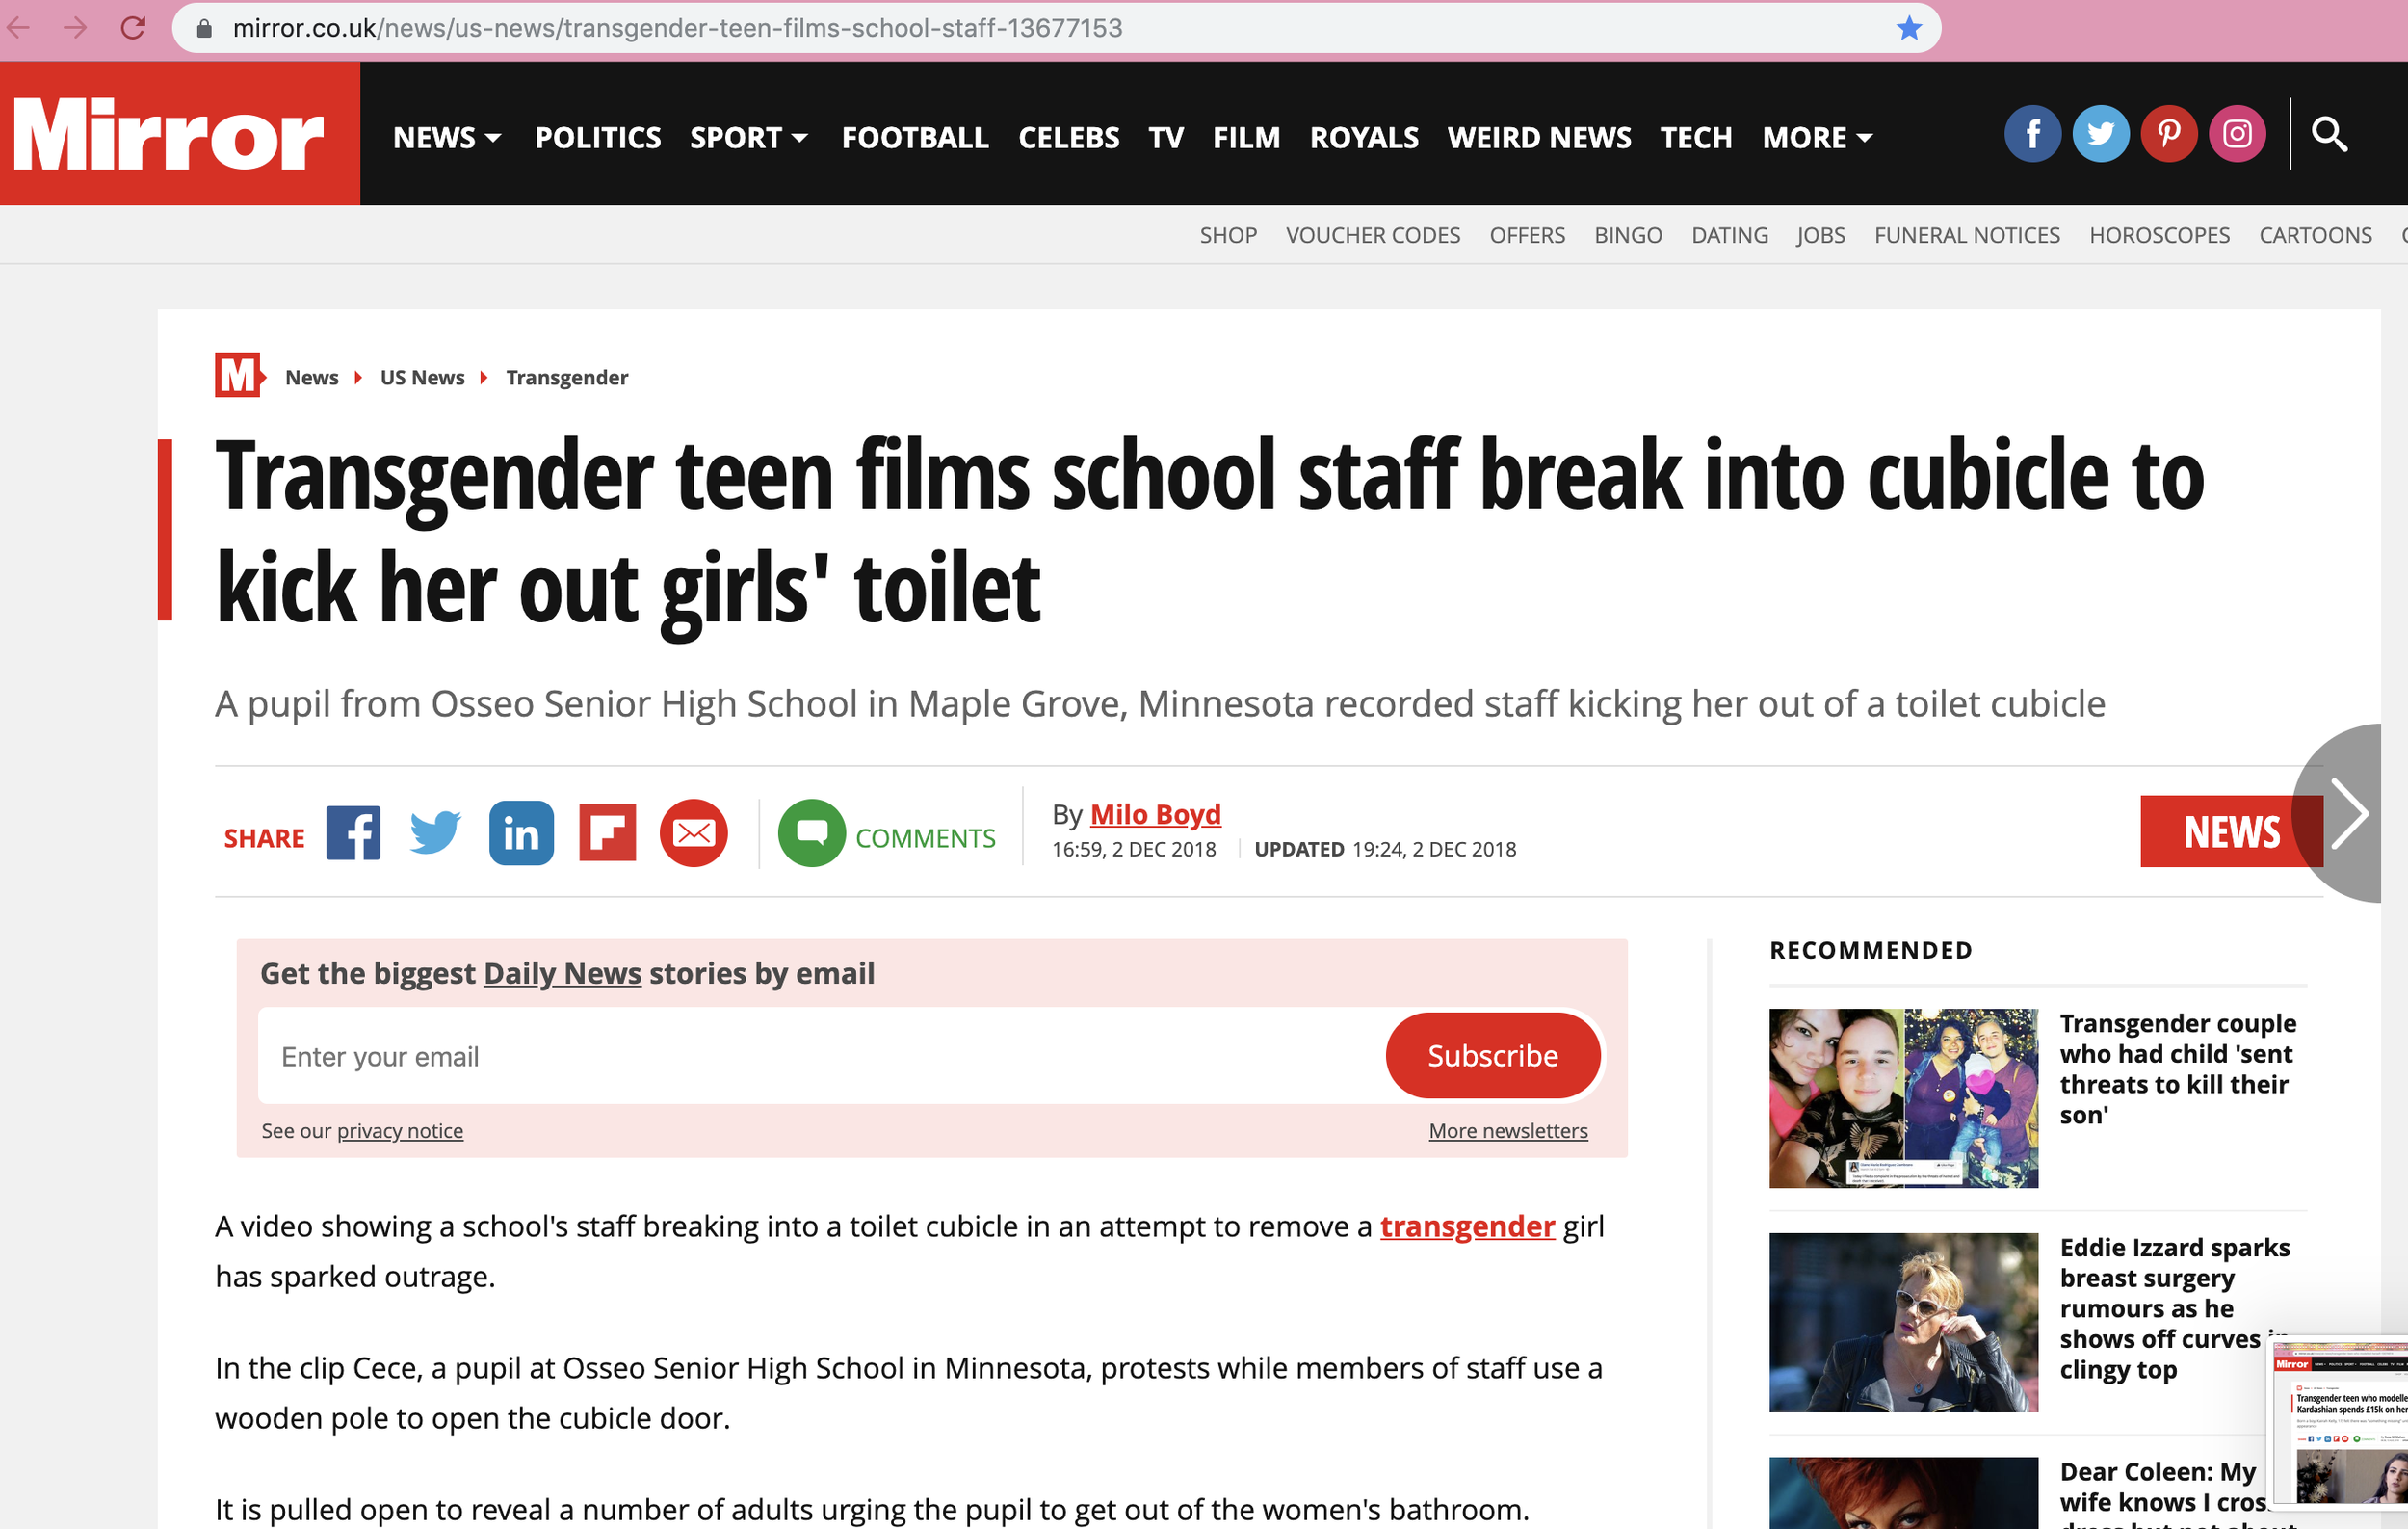This screenshot has height=1529, width=2408.
Task: Open the CELEBS section
Action: pyautogui.click(x=1068, y=137)
